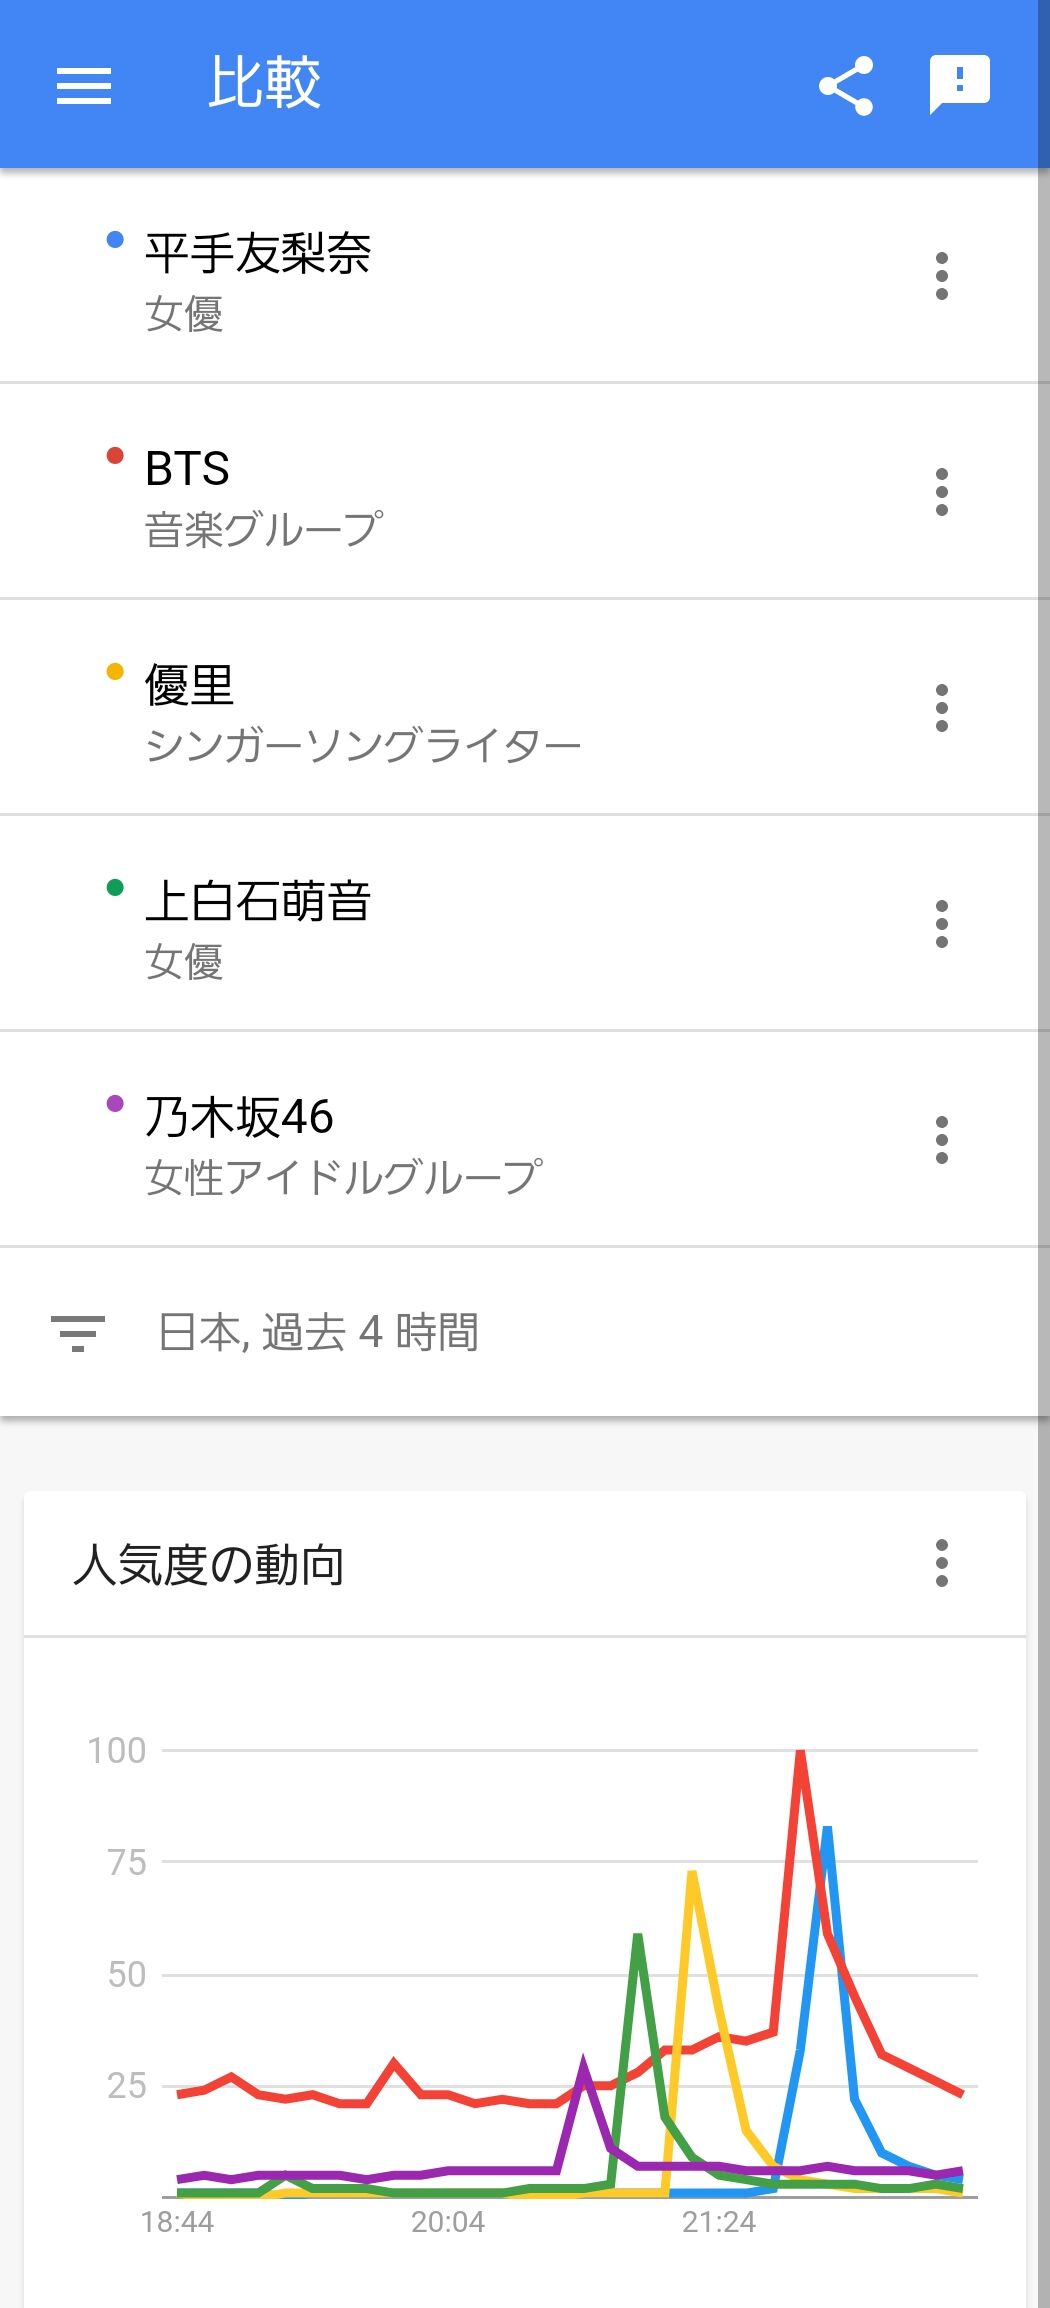Show more options for 優里
This screenshot has height=2308, width=1050.
[x=941, y=708]
